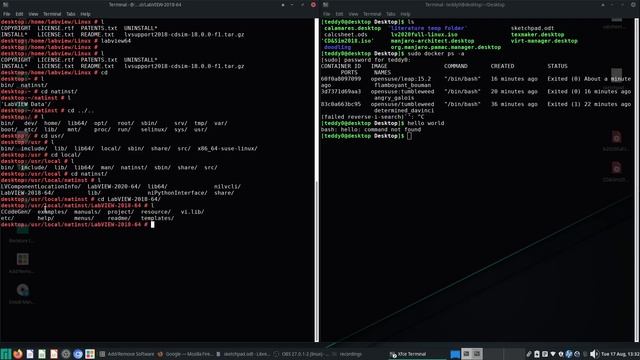Switch to Google Mozilla Firefox taskbar window
Viewport: 640px width, 360px height.
point(185,354)
